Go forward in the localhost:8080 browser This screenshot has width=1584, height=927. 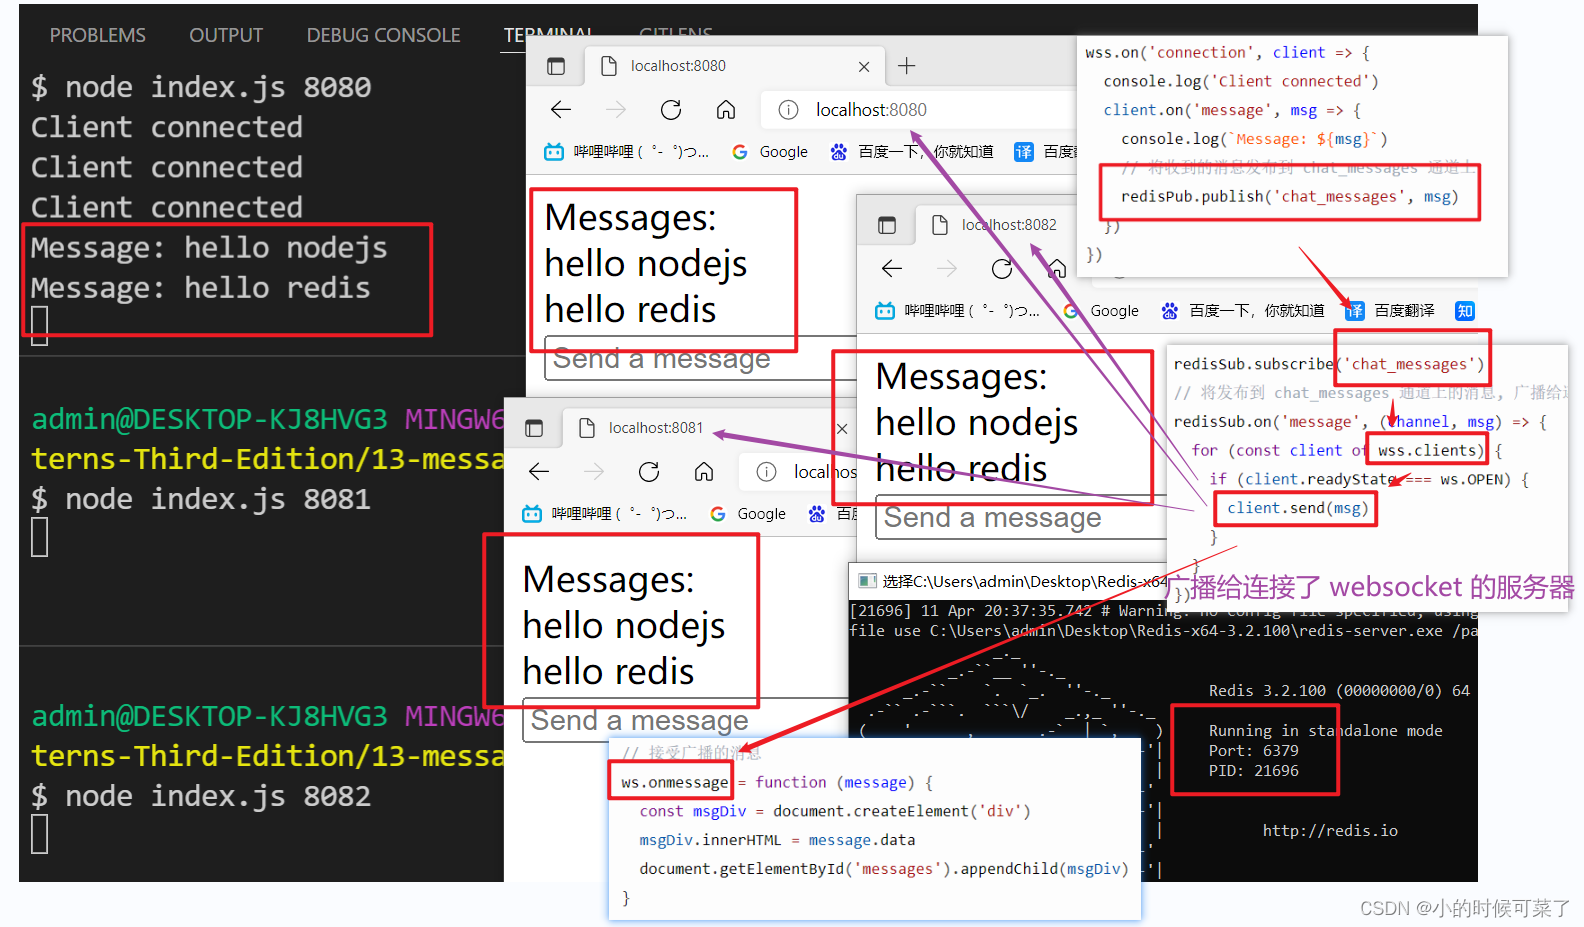pyautogui.click(x=616, y=110)
